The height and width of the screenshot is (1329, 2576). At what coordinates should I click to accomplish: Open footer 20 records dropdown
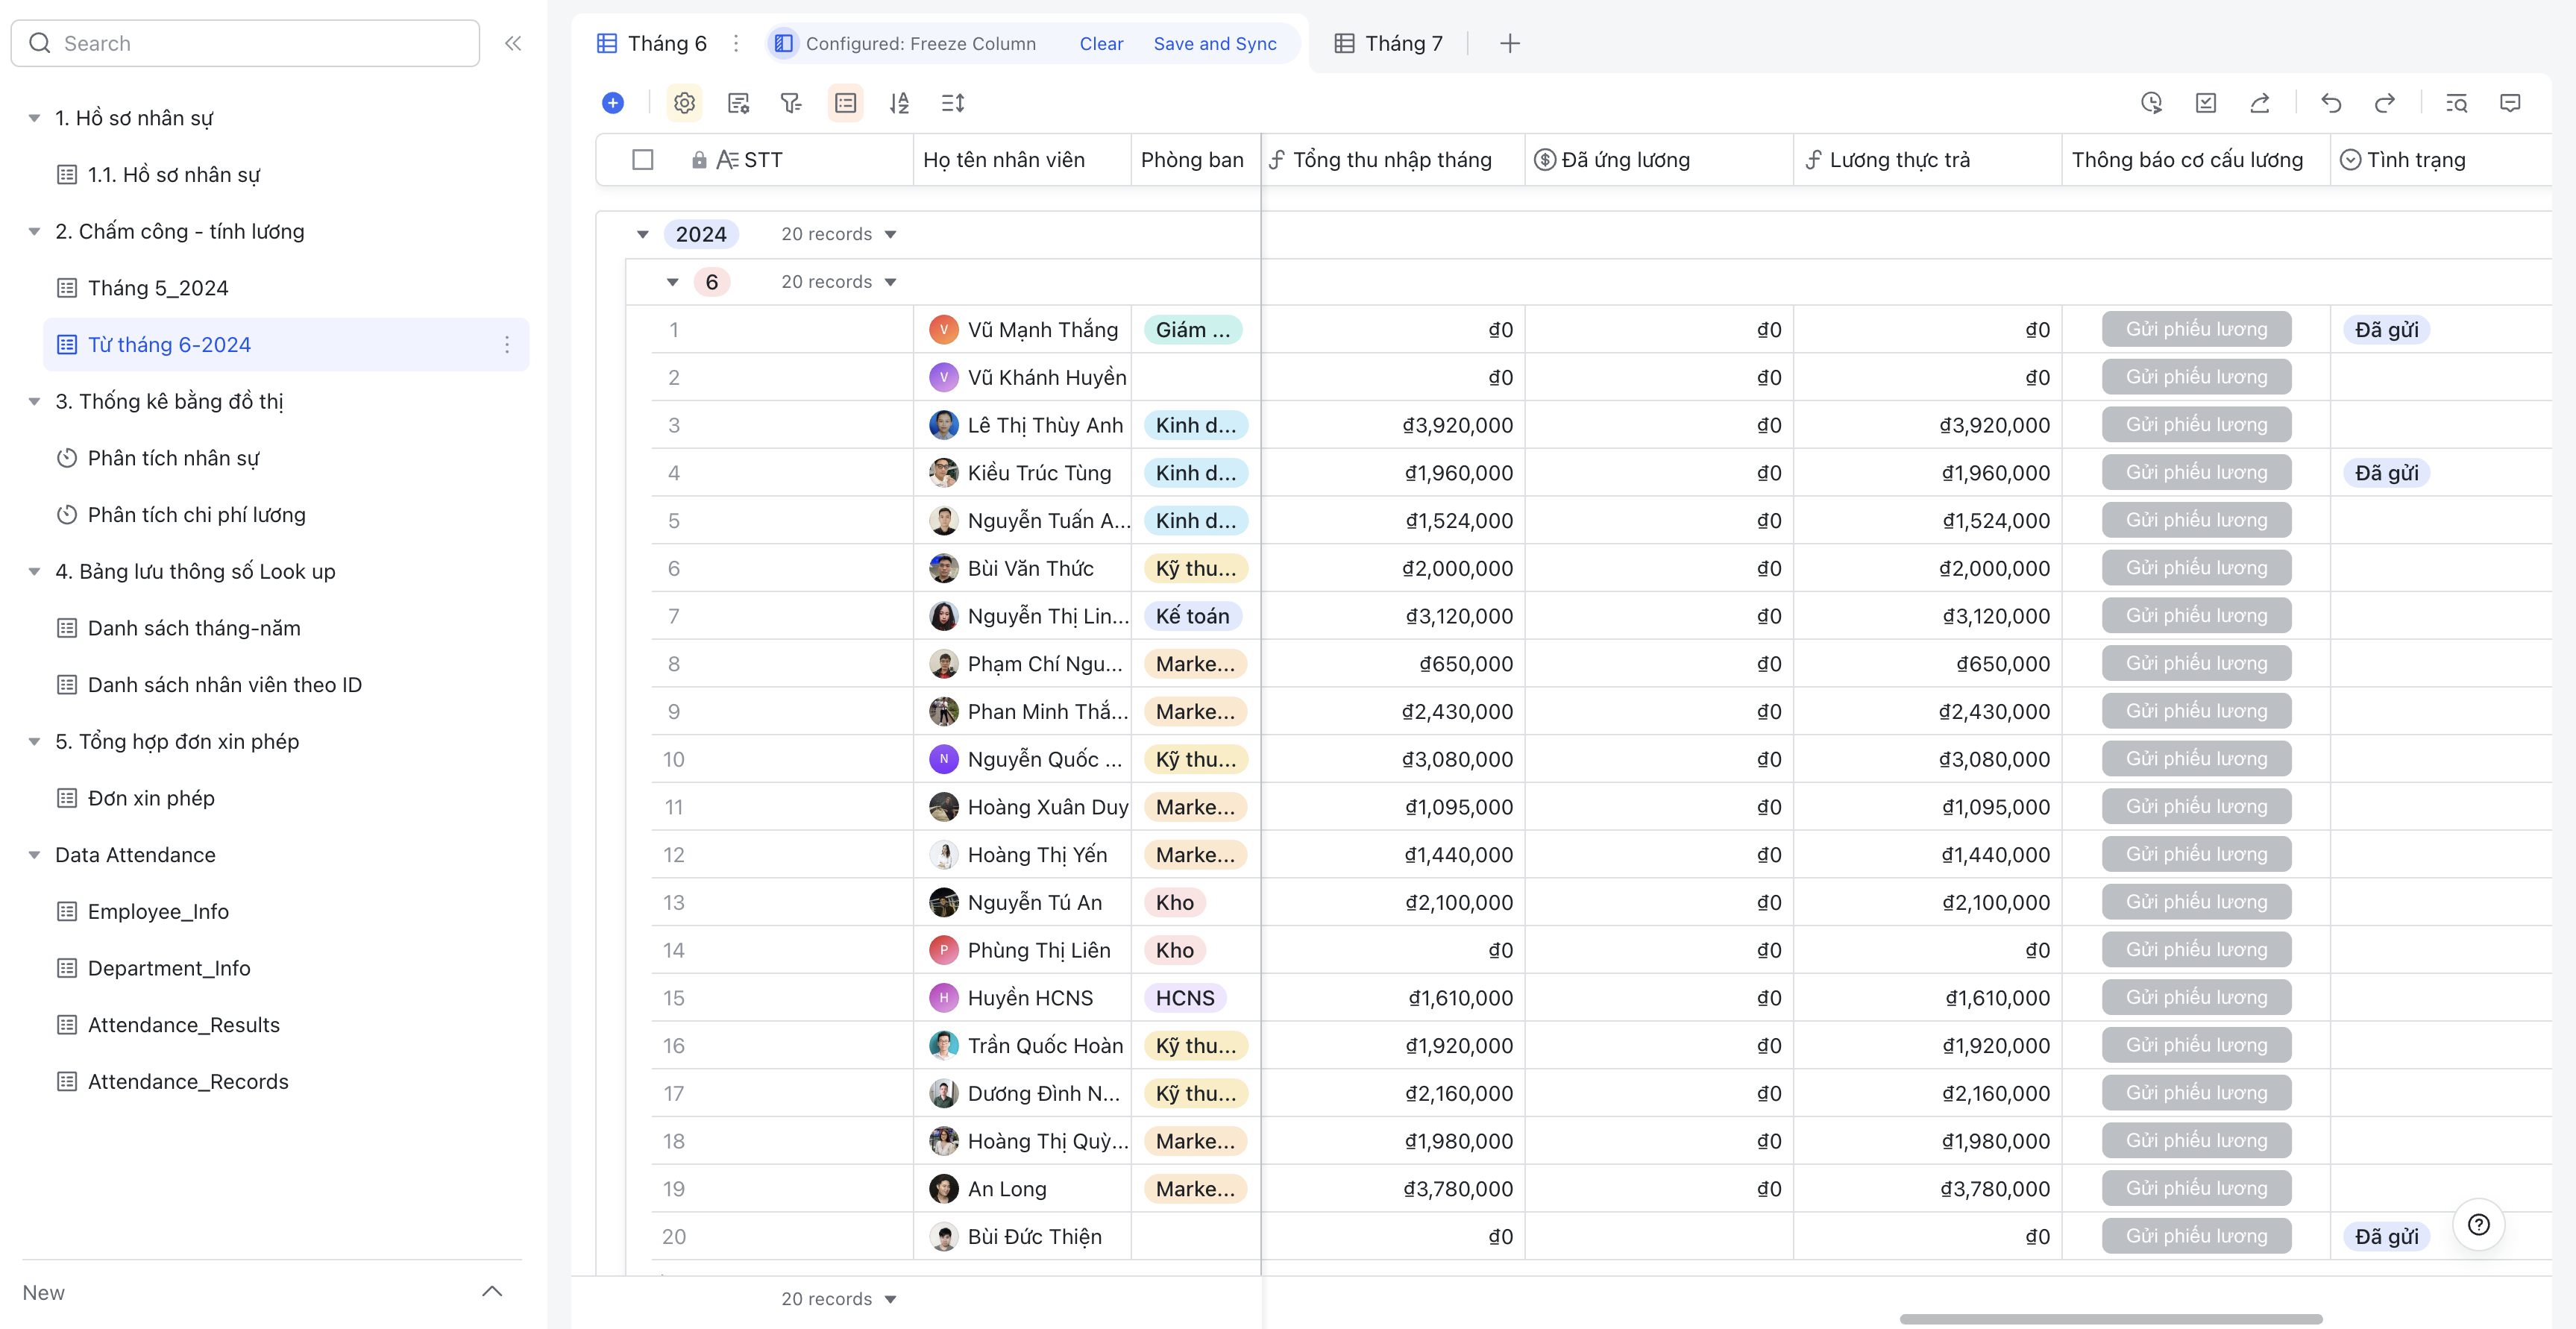pyautogui.click(x=838, y=1299)
